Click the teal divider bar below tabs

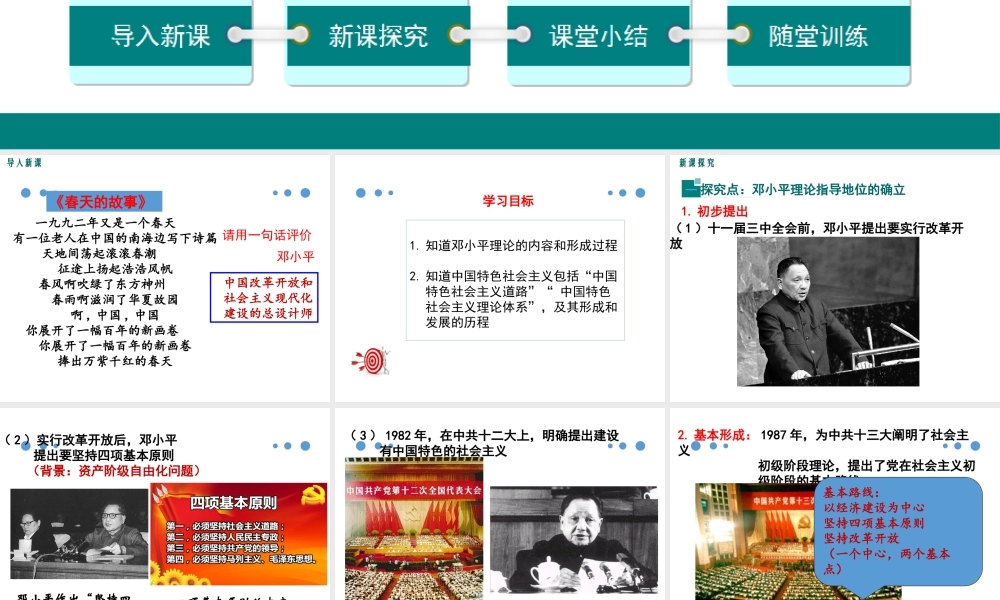coord(500,131)
